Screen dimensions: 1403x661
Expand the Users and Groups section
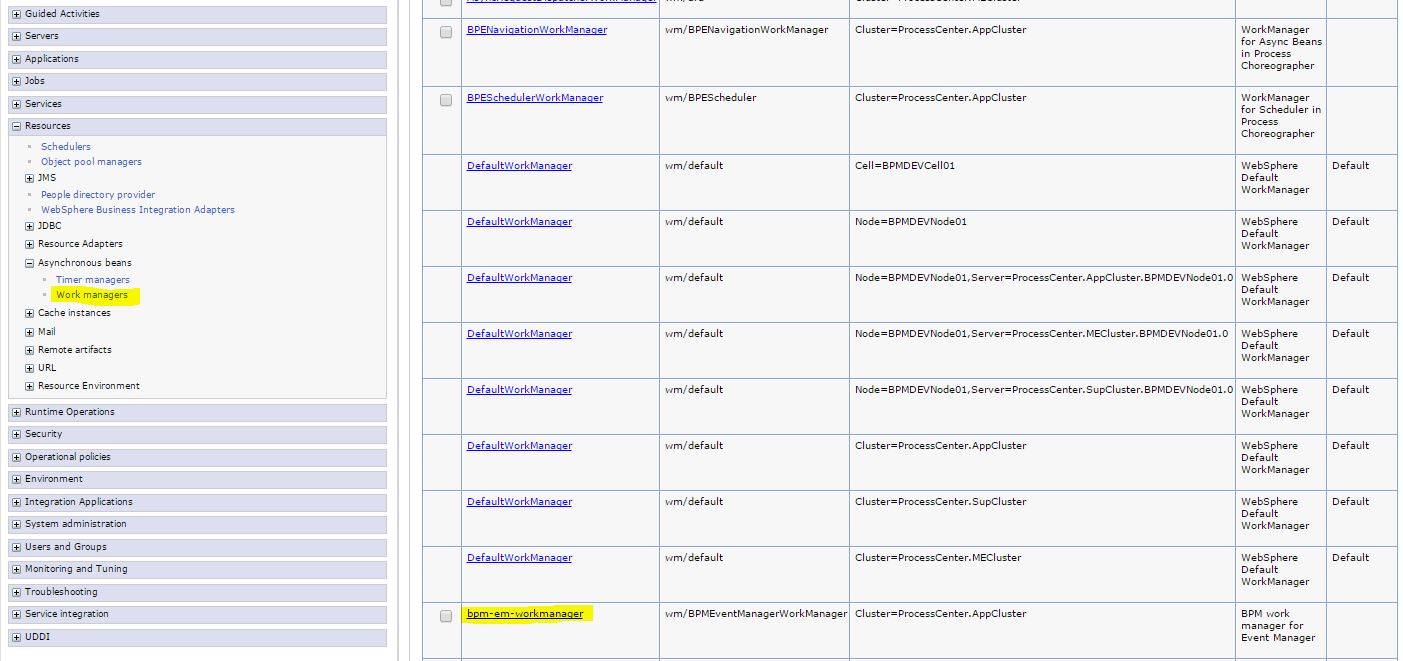(x=16, y=547)
